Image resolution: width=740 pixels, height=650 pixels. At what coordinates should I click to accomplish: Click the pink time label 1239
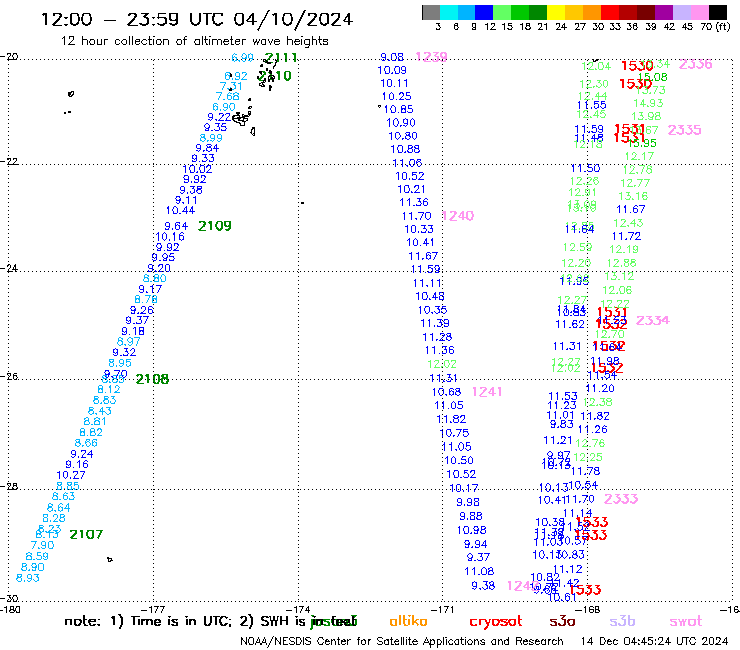[x=431, y=57]
